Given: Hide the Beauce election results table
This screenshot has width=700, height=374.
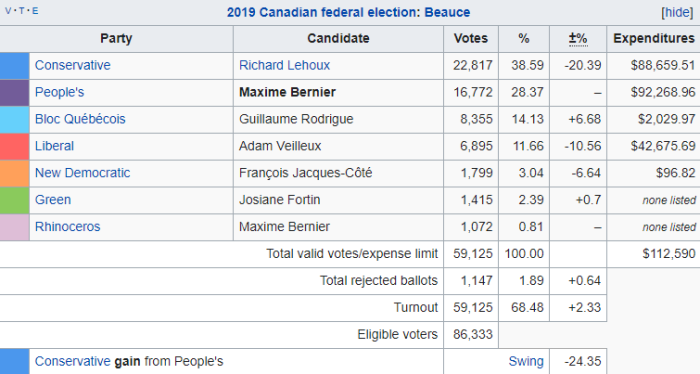Looking at the screenshot, I should [677, 12].
